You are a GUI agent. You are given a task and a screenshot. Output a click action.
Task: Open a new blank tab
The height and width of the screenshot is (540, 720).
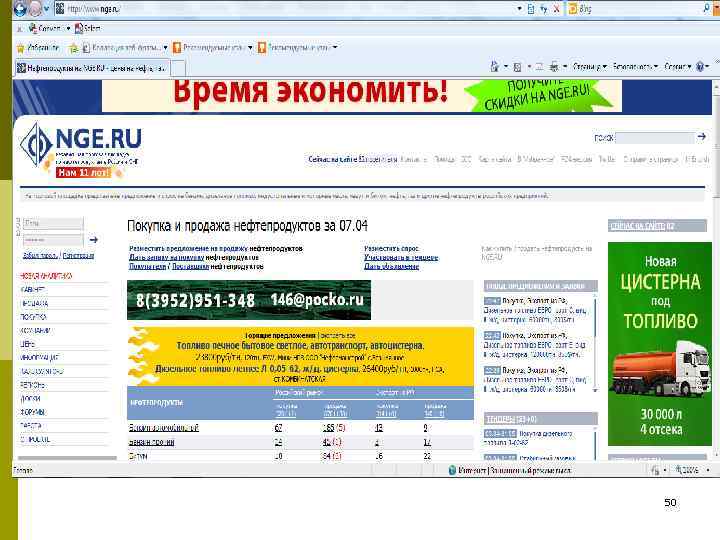(x=178, y=68)
